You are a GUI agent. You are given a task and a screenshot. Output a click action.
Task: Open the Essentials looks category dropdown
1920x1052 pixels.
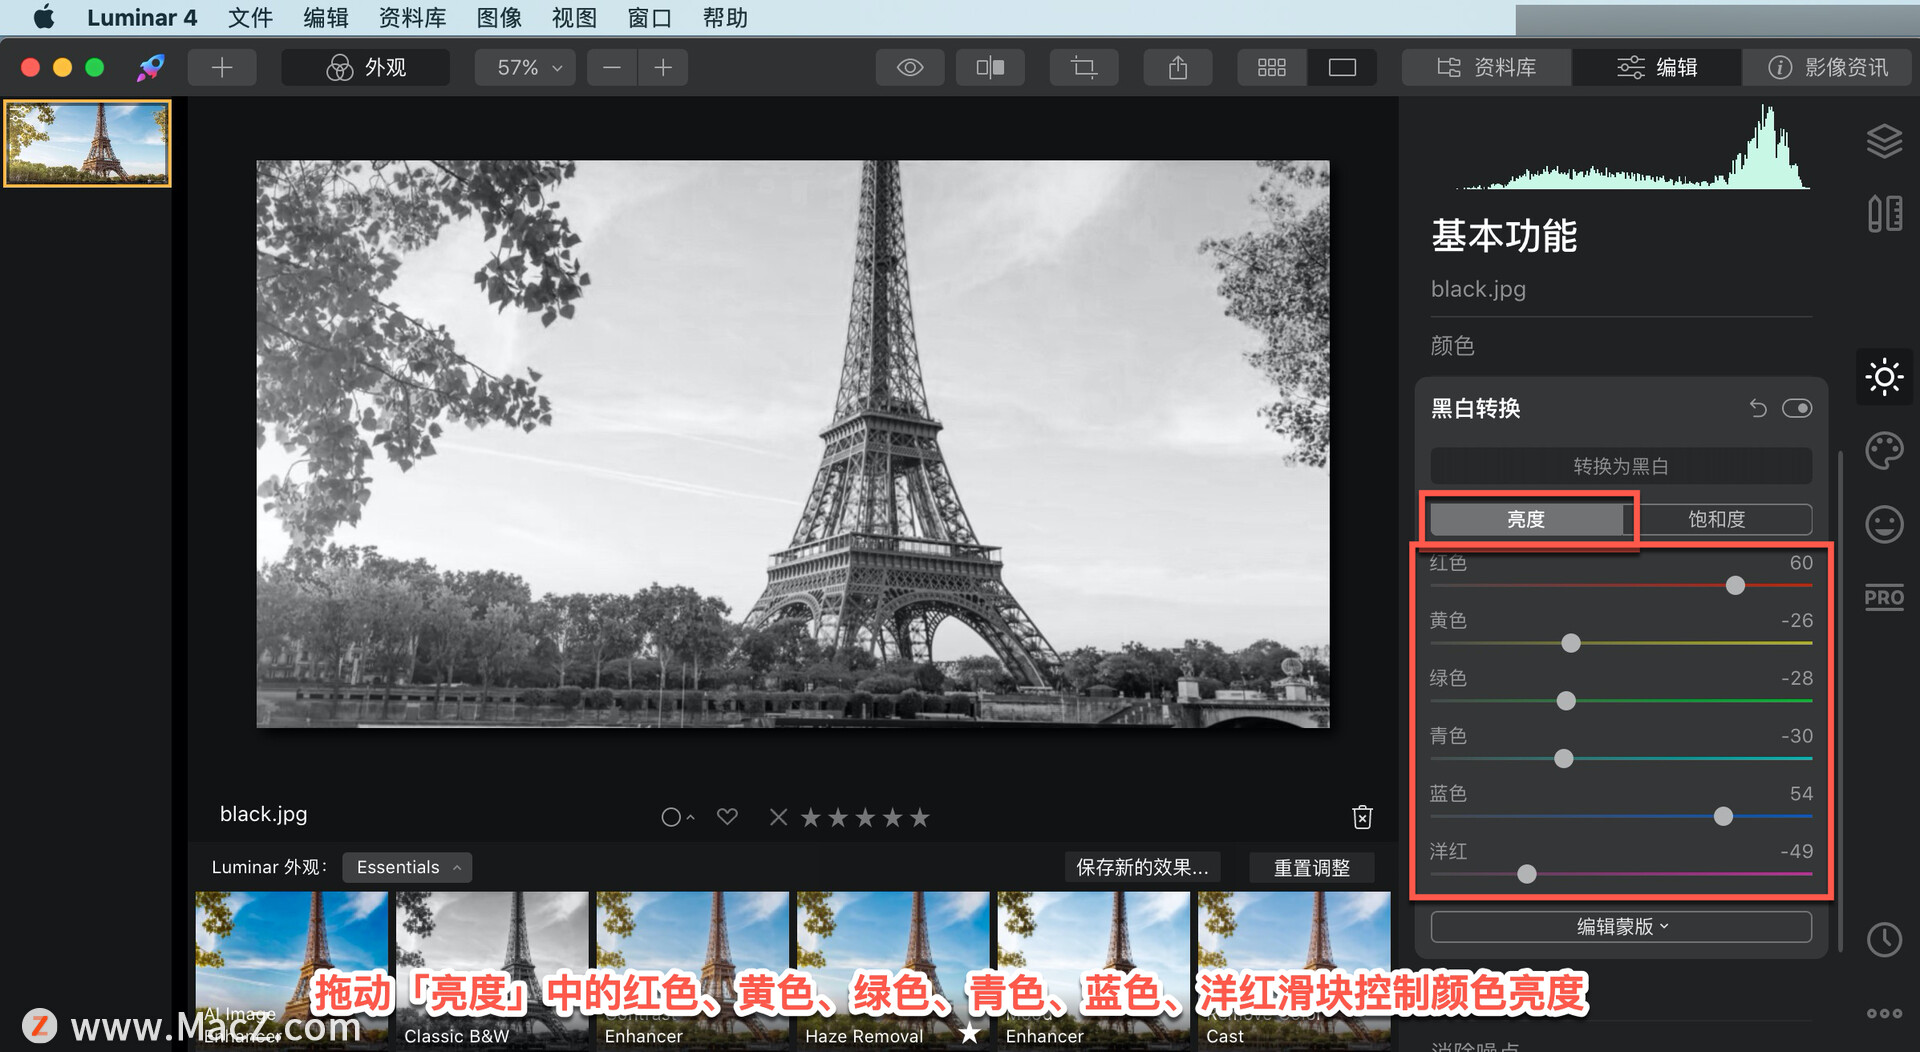tap(406, 867)
